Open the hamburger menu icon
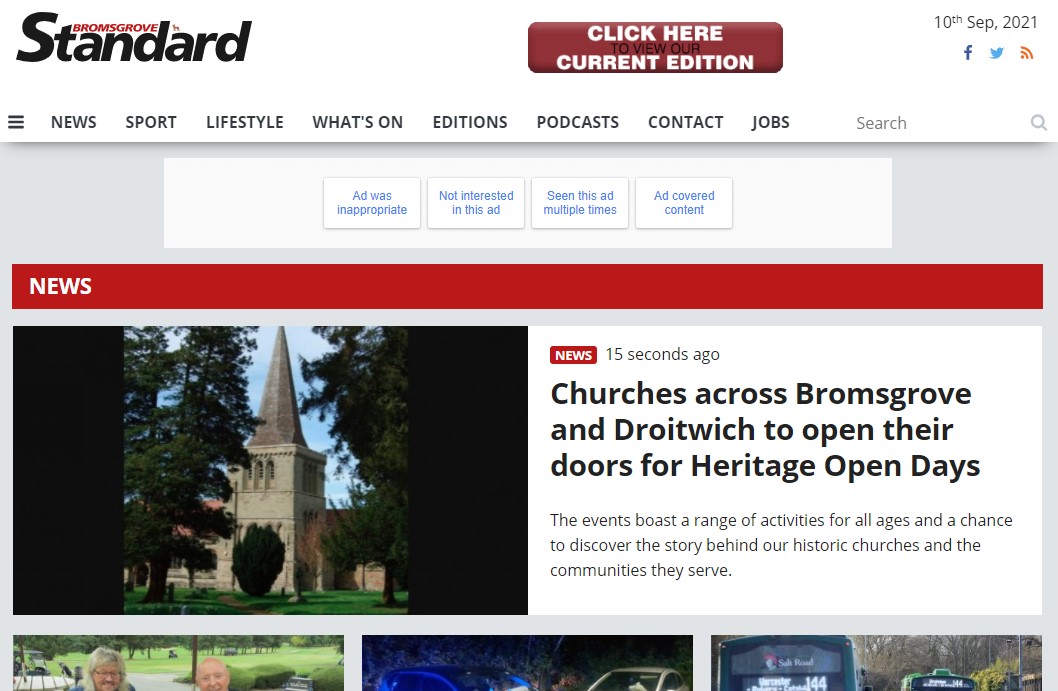This screenshot has height=691, width=1058. click(16, 122)
